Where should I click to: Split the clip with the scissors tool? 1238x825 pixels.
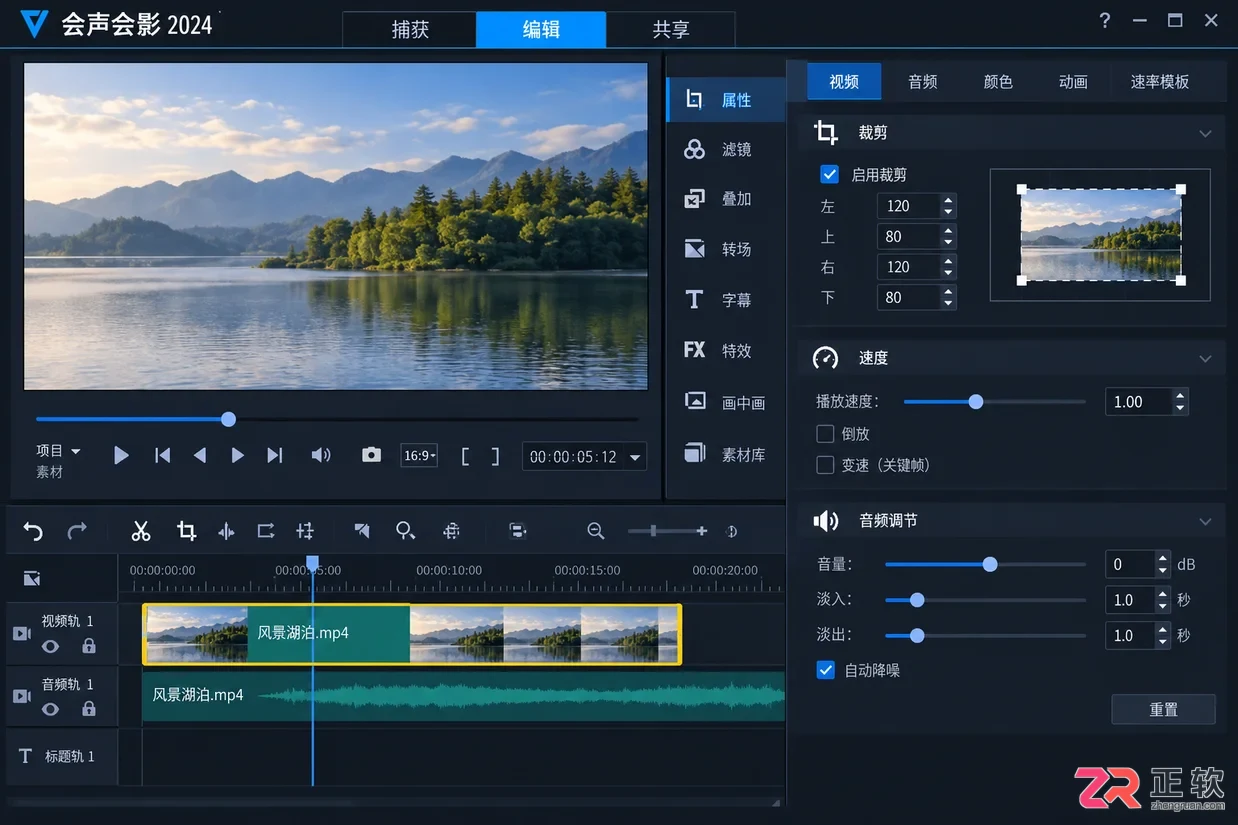coord(141,531)
